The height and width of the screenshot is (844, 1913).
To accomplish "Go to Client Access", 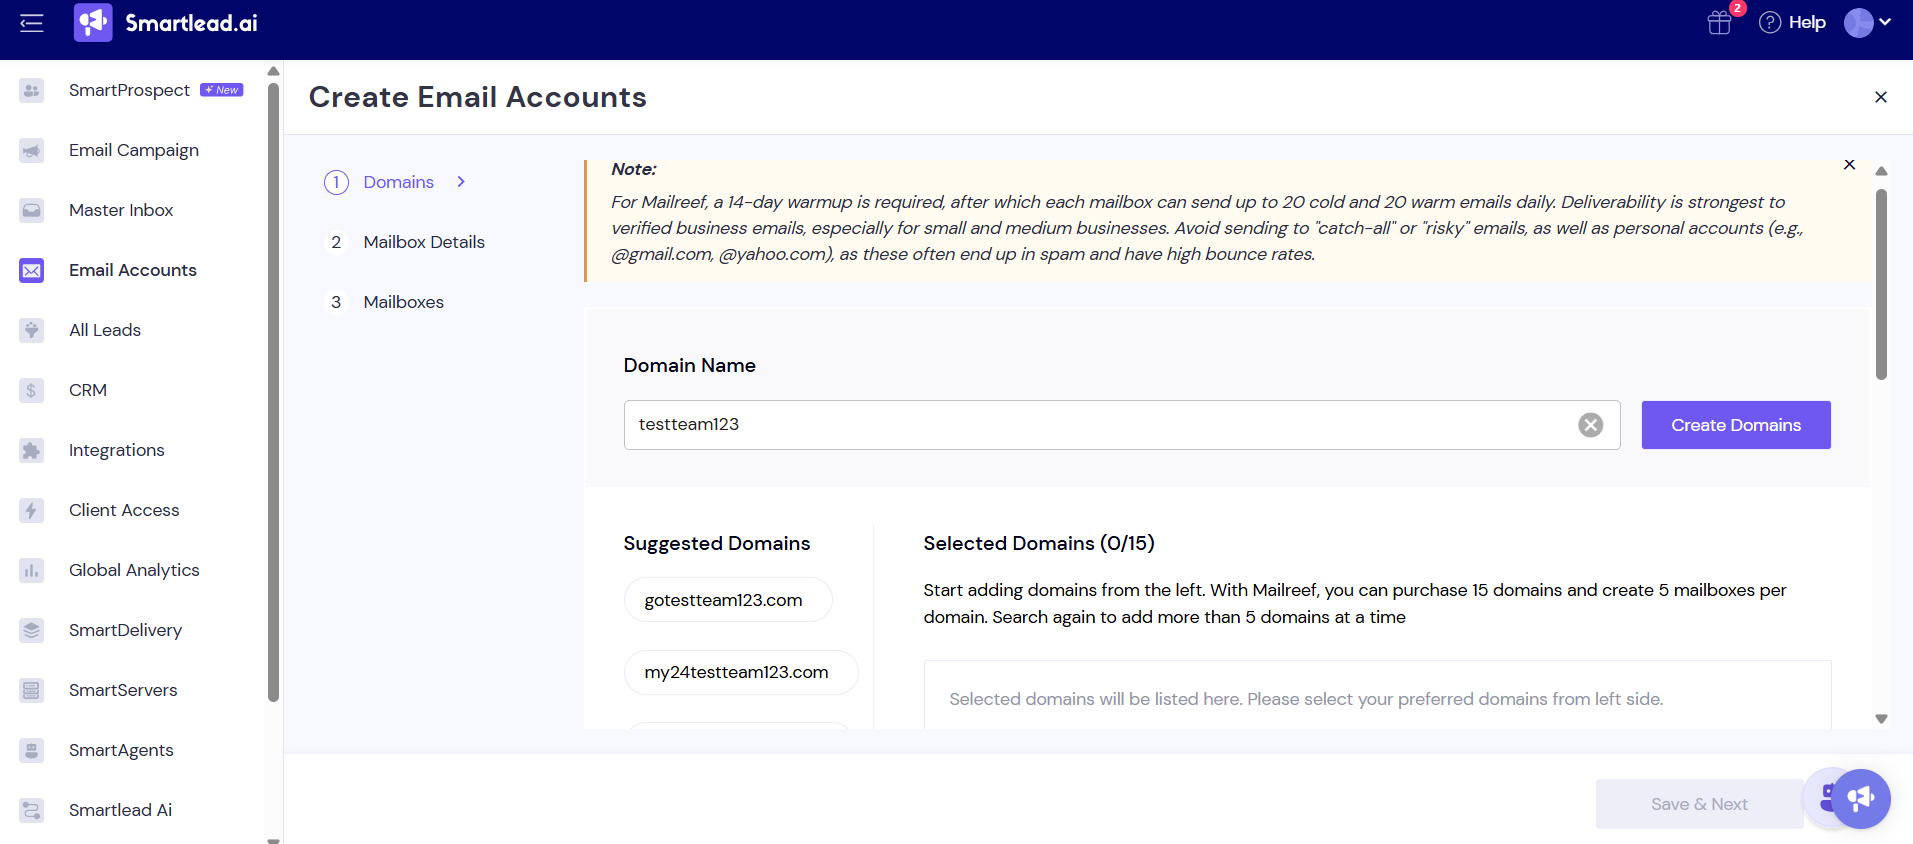I will coord(124,510).
